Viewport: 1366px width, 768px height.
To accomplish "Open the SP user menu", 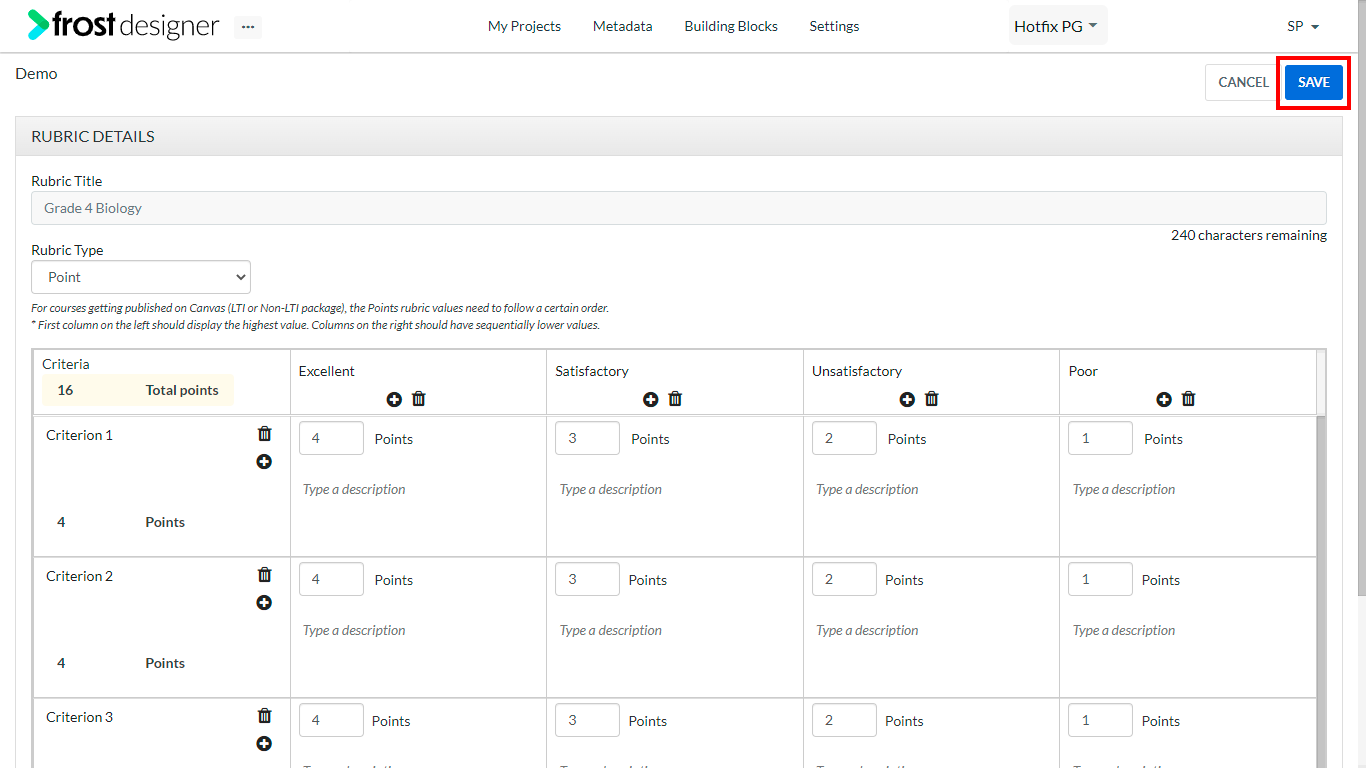I will [1303, 27].
